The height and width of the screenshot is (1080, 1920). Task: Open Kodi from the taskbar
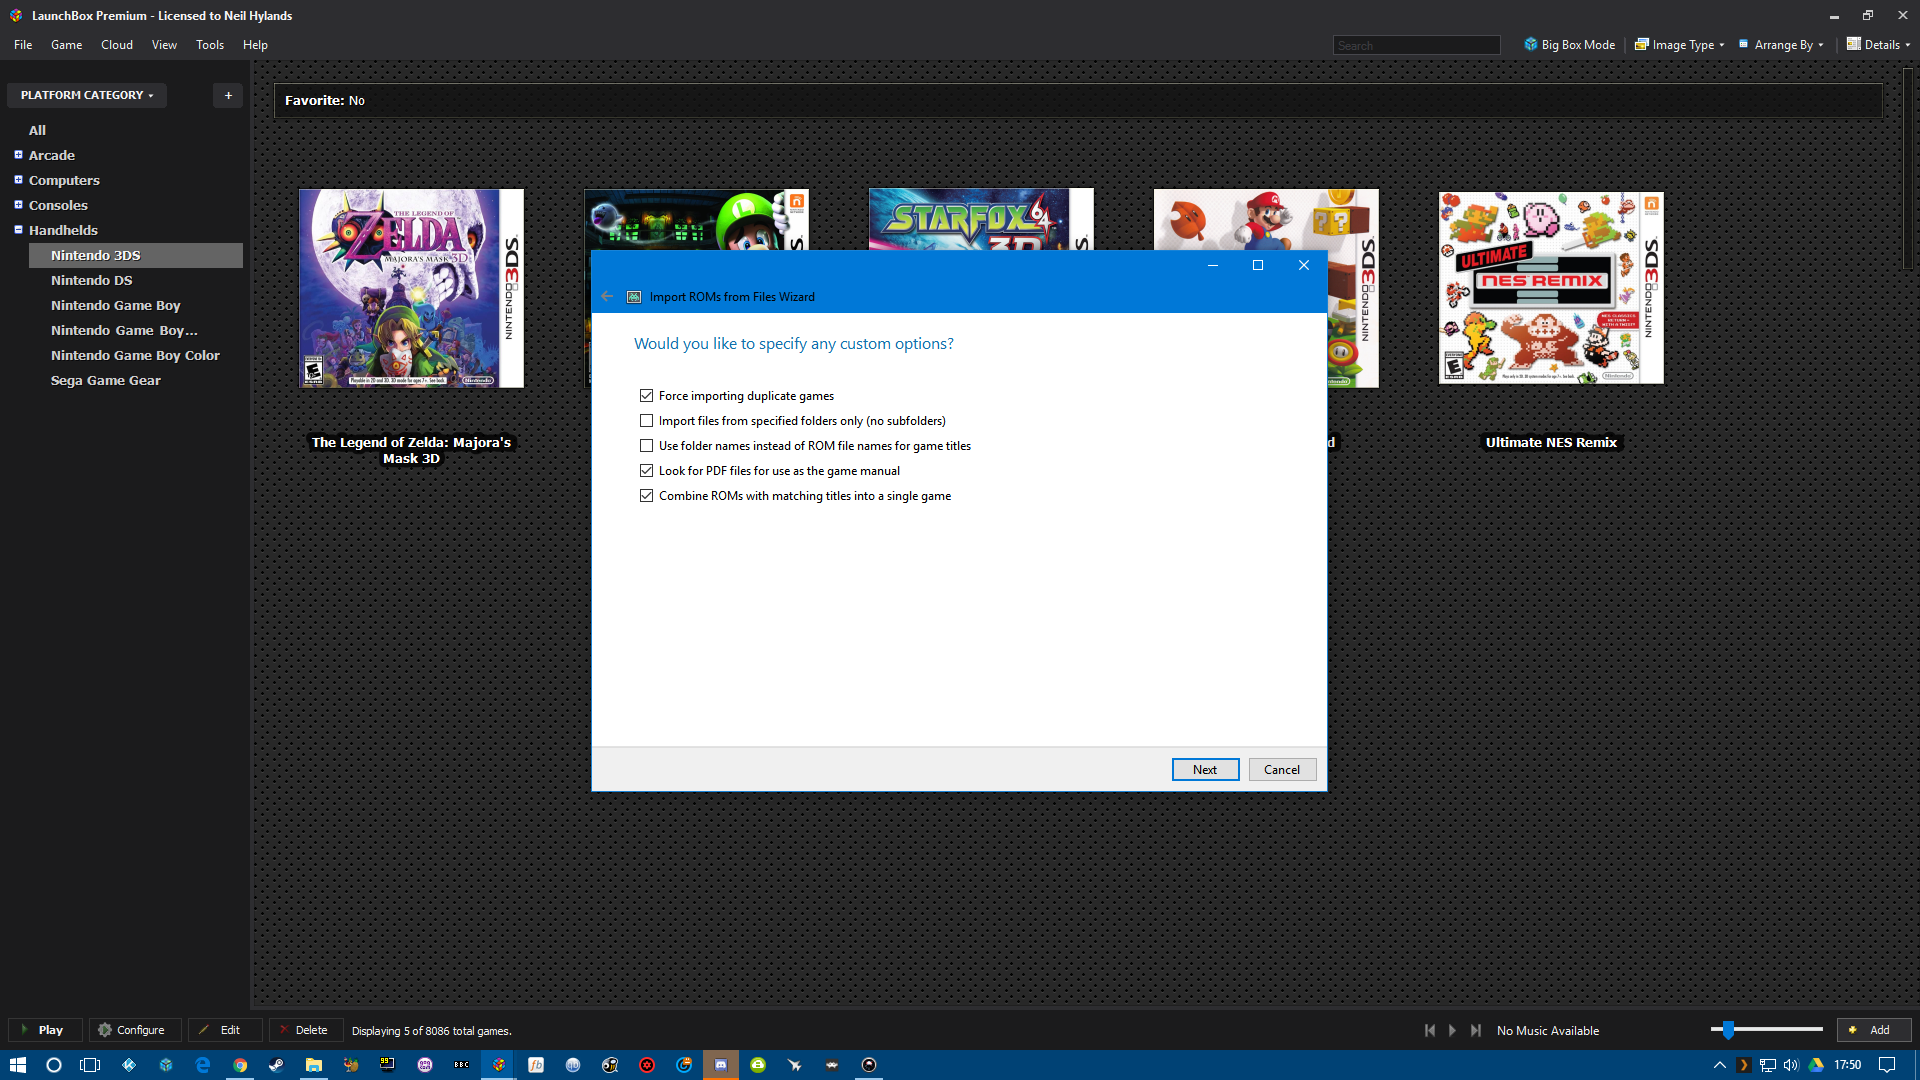pyautogui.click(x=129, y=1065)
